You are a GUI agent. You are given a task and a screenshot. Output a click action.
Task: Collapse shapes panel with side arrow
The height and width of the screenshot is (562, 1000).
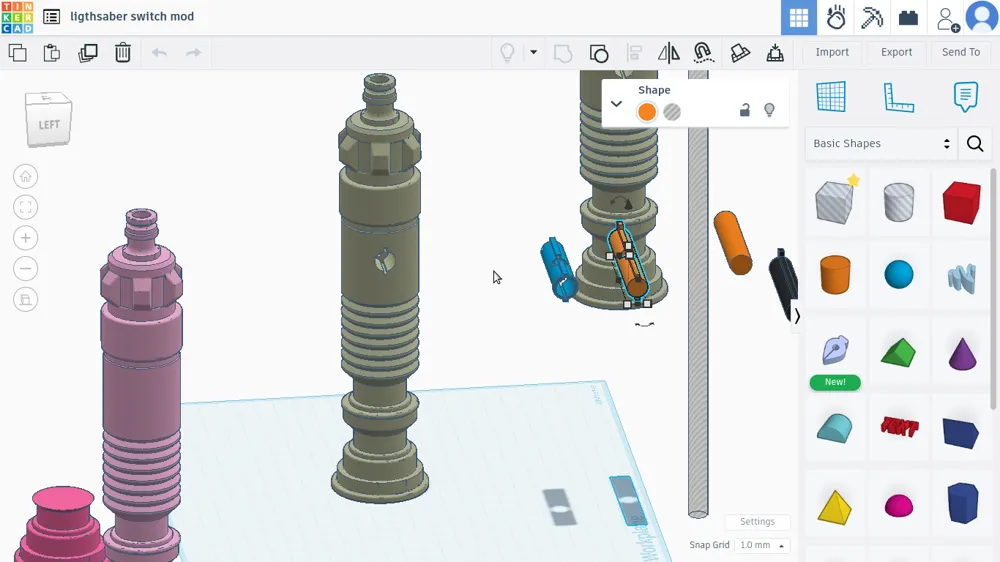pyautogui.click(x=797, y=316)
